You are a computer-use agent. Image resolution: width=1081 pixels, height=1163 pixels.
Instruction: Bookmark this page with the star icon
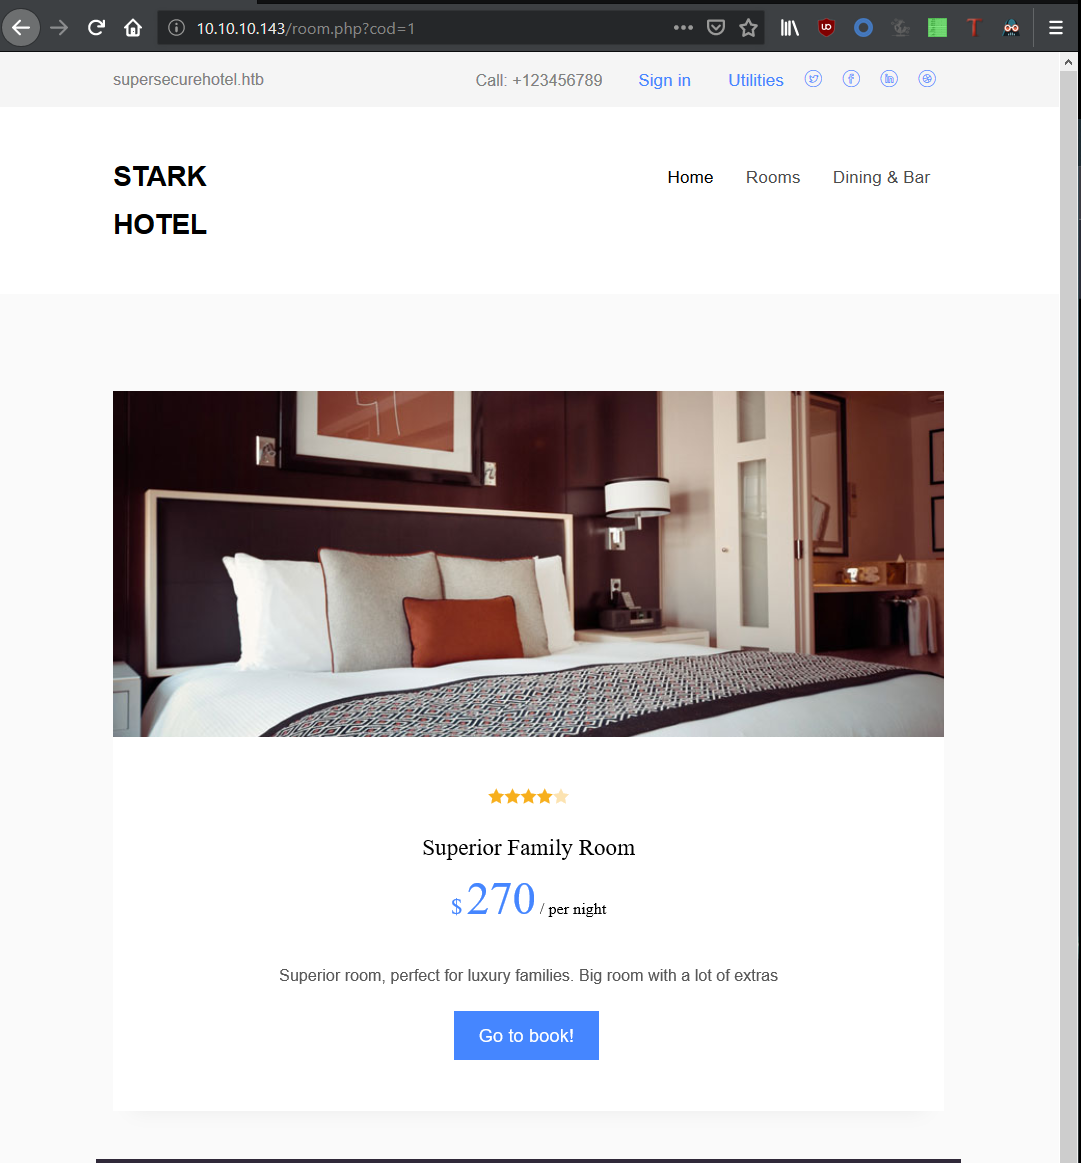tap(748, 28)
